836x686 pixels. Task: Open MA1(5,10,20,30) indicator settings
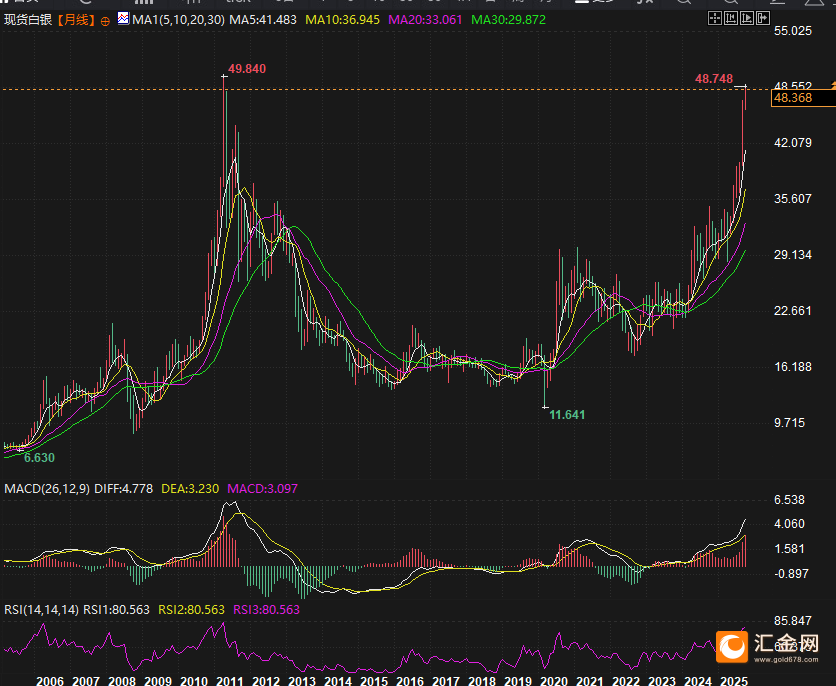tap(178, 20)
